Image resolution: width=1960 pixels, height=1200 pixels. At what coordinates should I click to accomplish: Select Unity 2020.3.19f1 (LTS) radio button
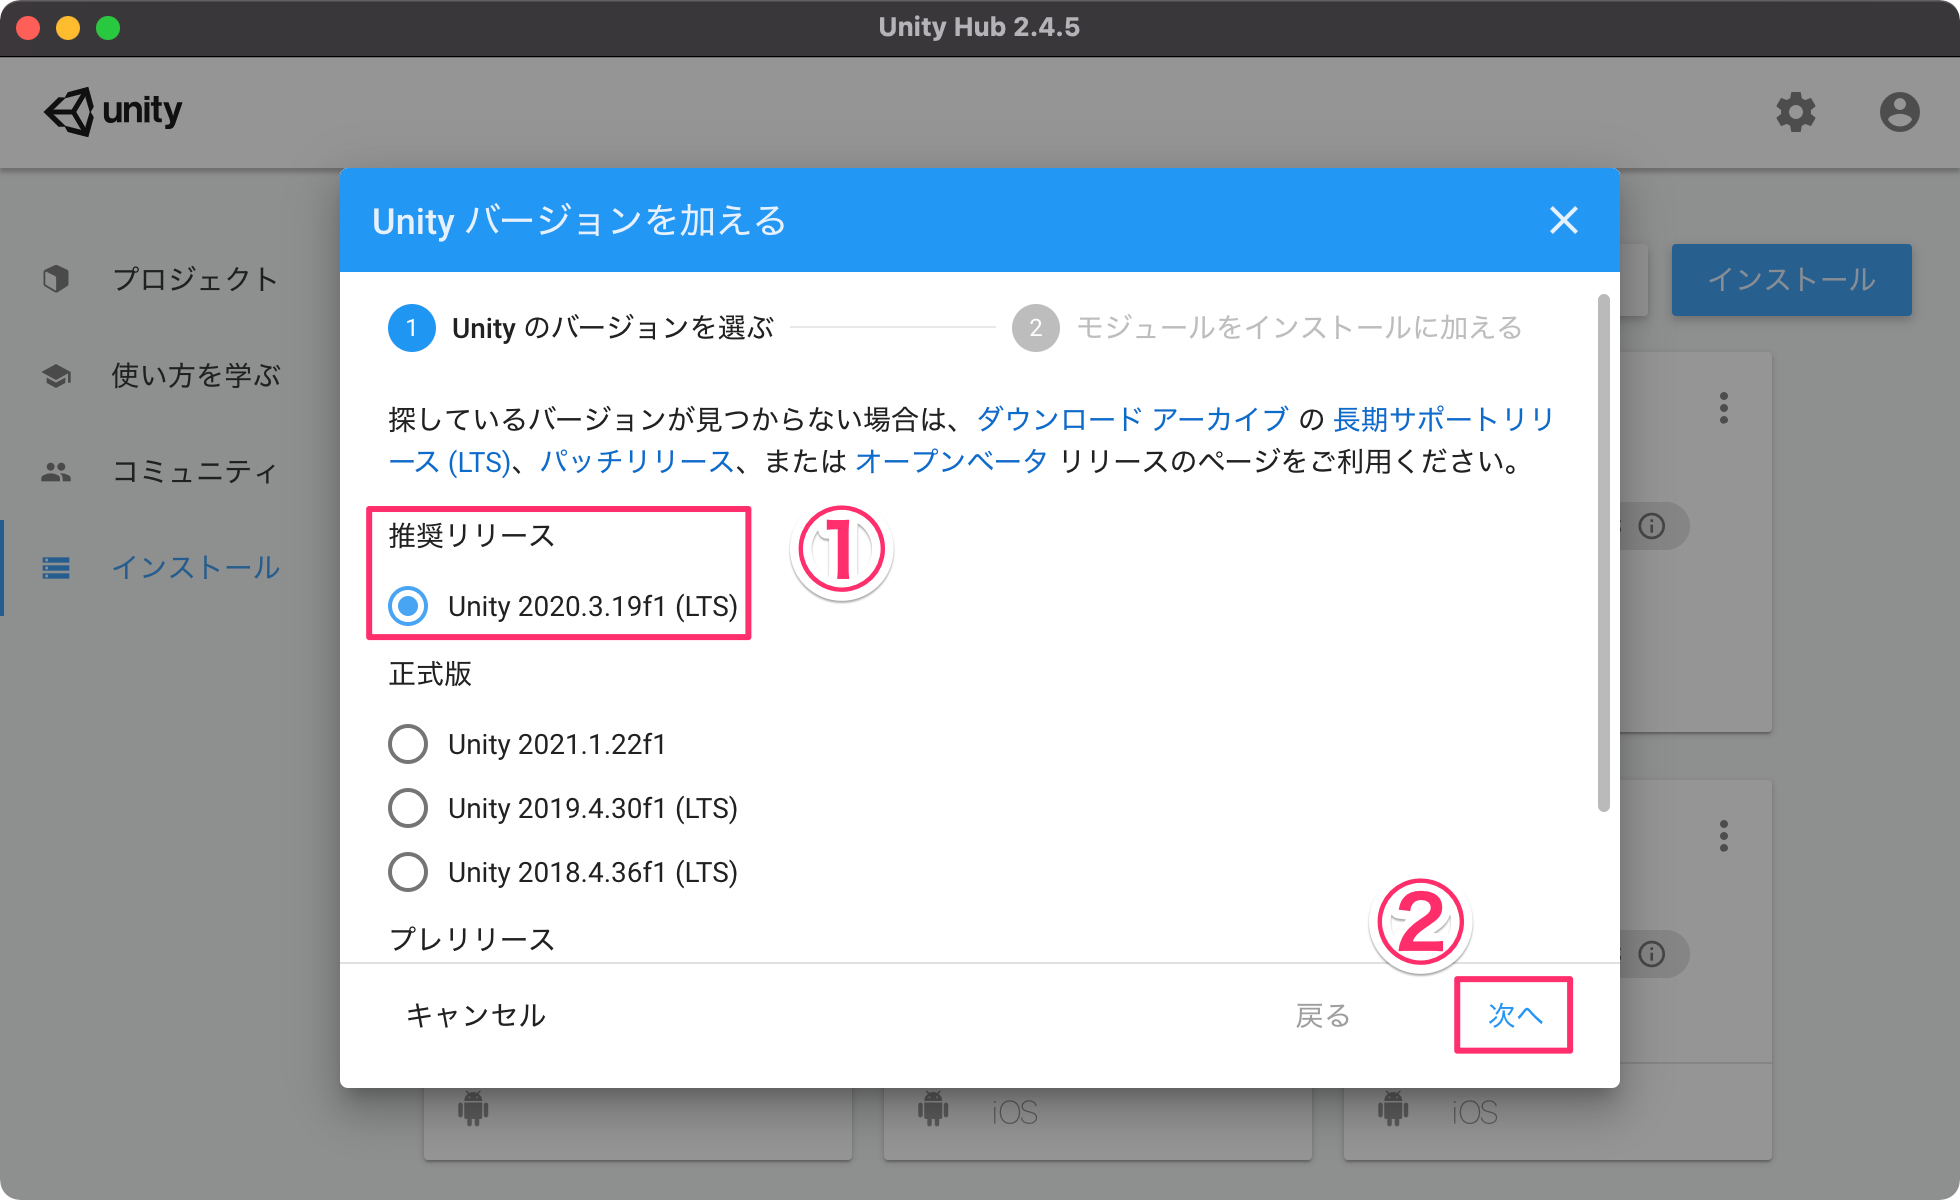[408, 606]
